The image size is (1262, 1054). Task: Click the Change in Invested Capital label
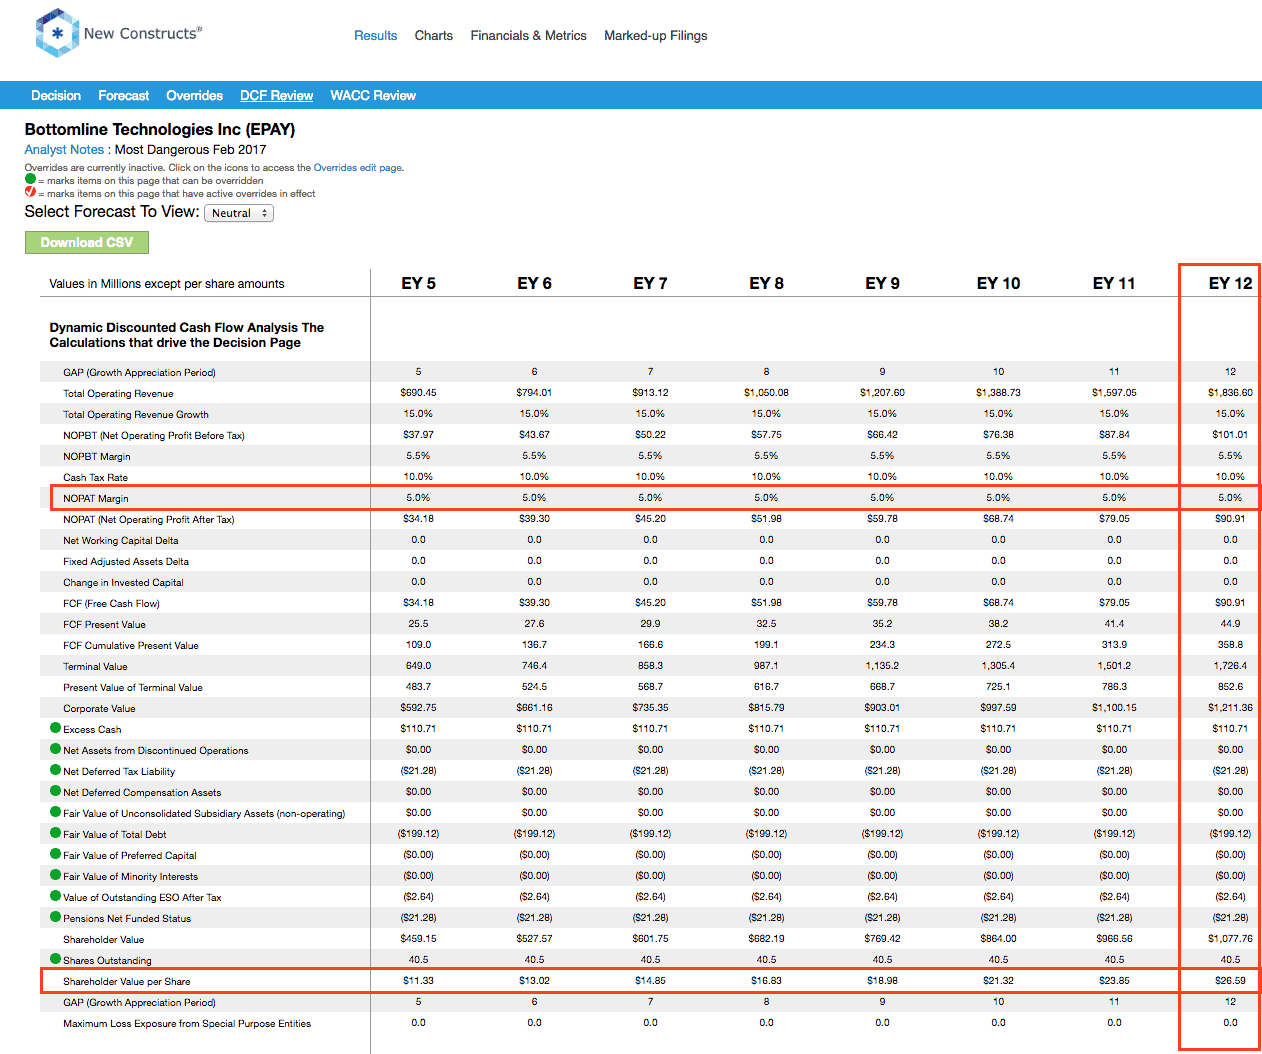click(123, 582)
